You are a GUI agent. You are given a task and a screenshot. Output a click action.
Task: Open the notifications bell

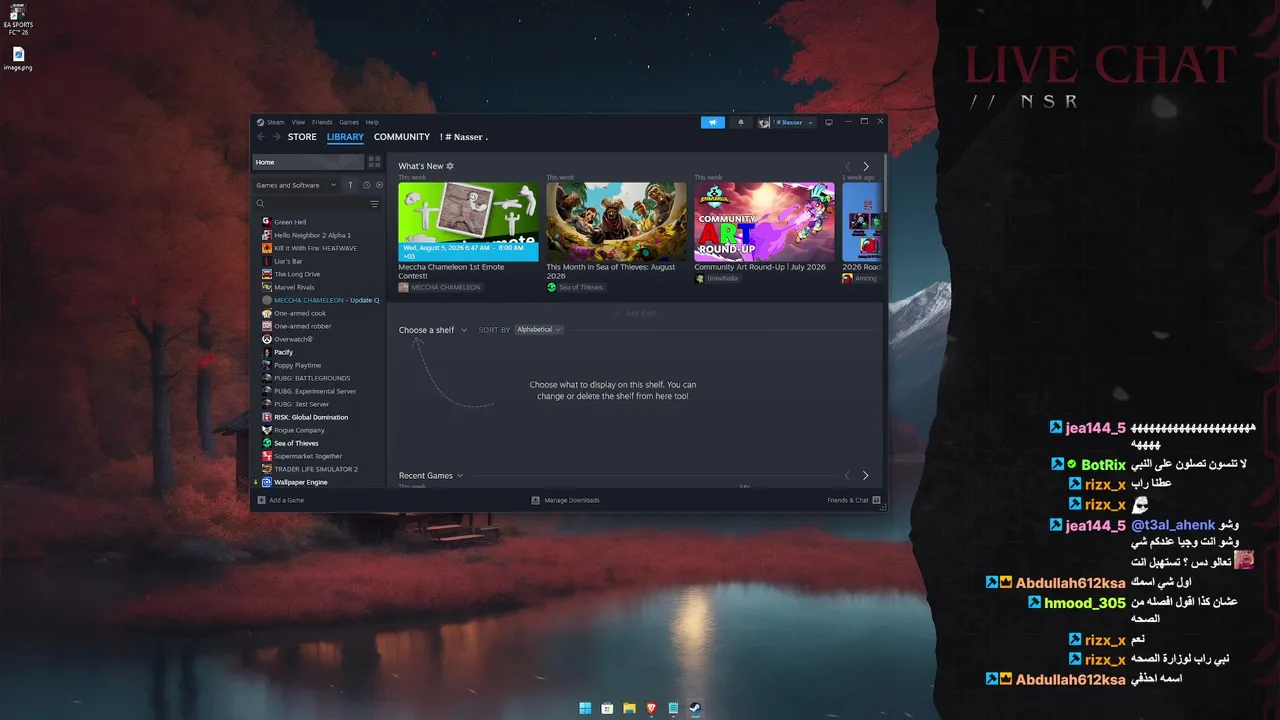[x=741, y=122]
